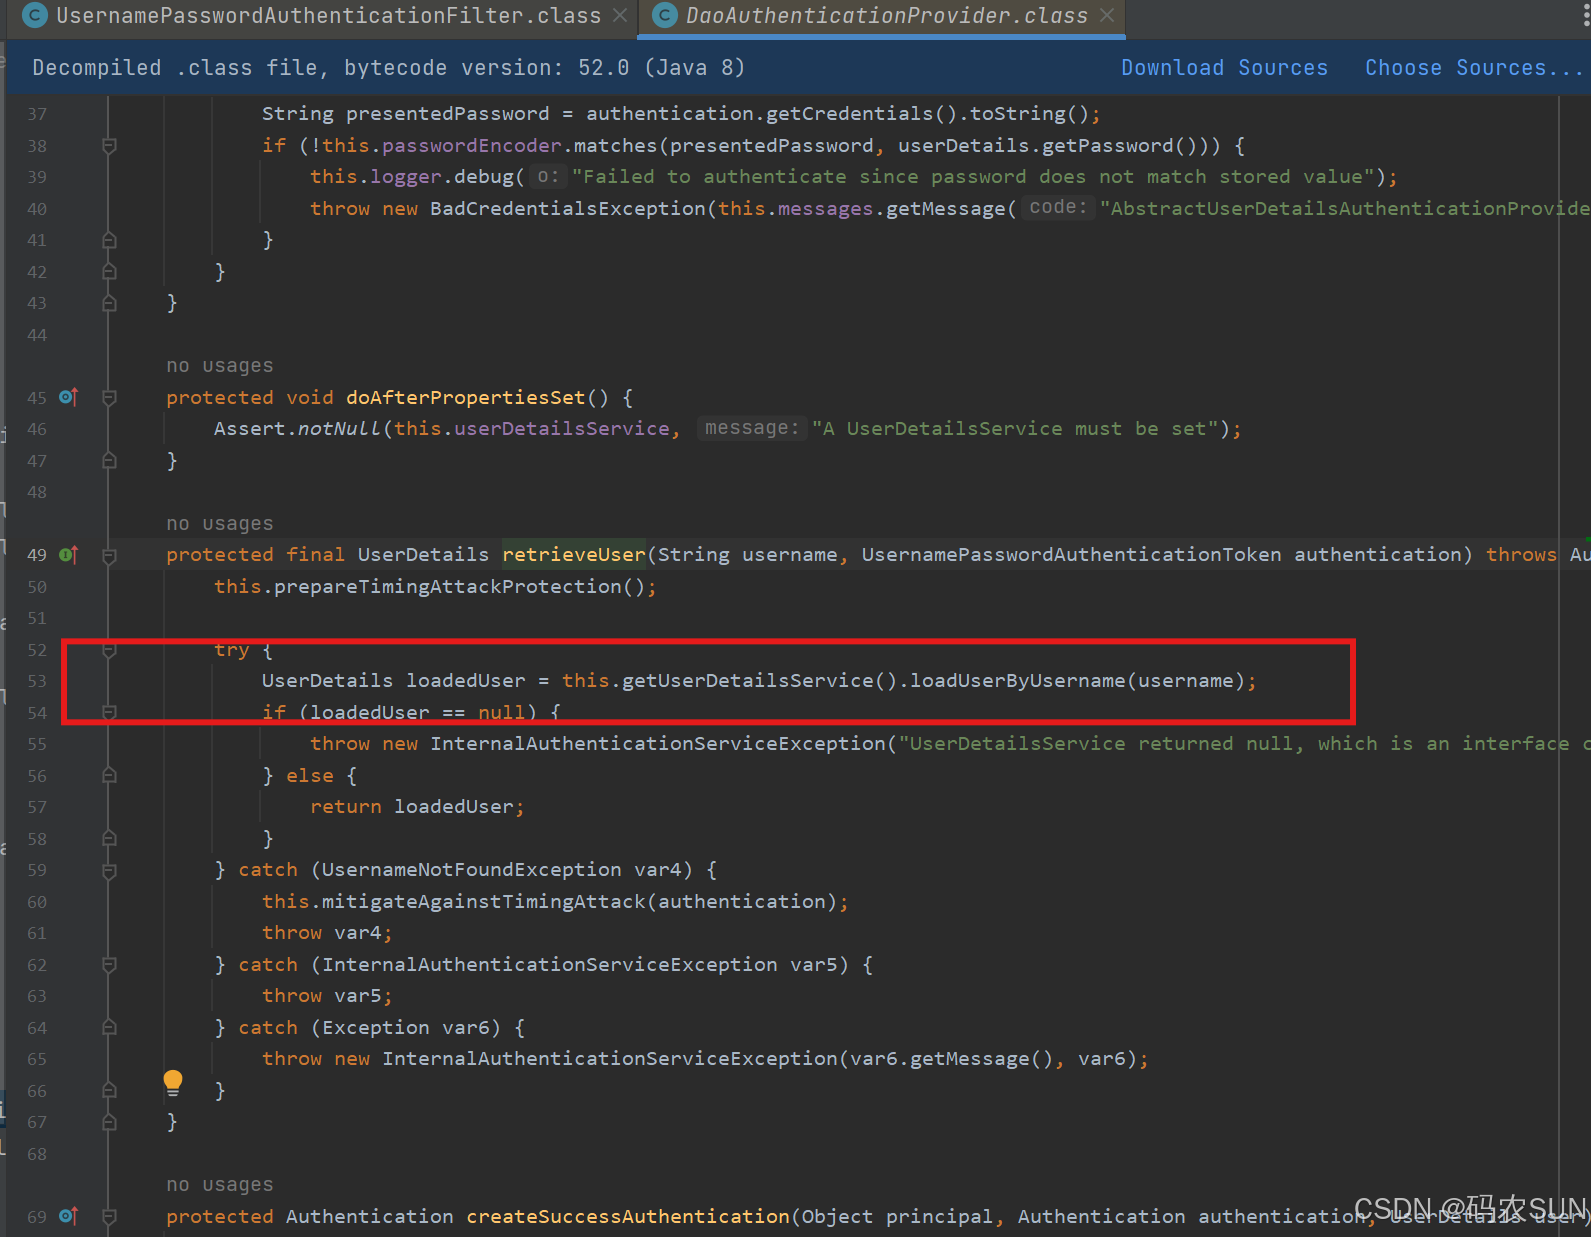1591x1237 pixels.
Task: Click the prepareTimingAttackProtection call on line 50
Action: (447, 587)
